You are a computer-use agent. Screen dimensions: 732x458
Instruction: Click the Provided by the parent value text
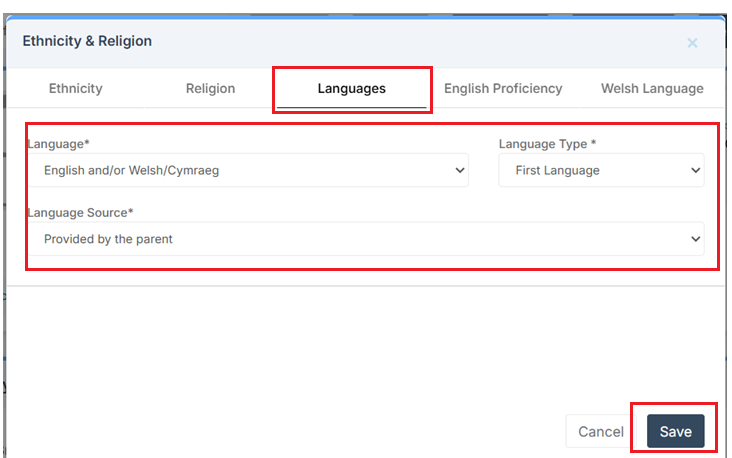tap(108, 239)
